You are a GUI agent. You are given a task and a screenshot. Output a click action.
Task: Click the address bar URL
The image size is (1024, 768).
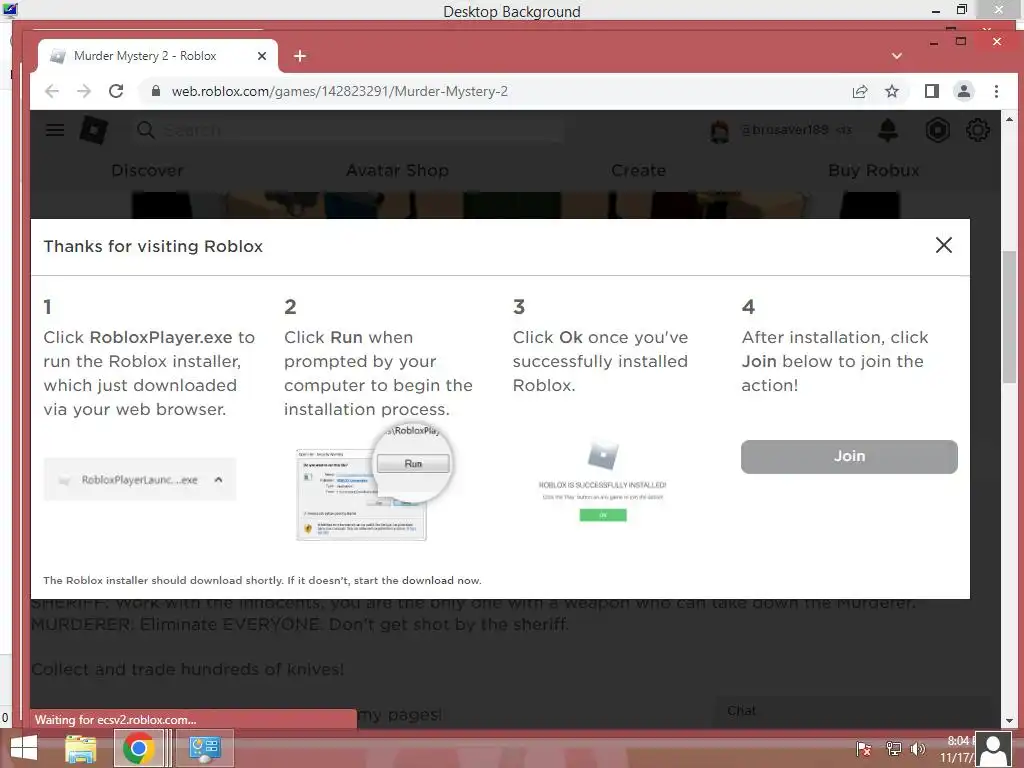click(x=340, y=91)
